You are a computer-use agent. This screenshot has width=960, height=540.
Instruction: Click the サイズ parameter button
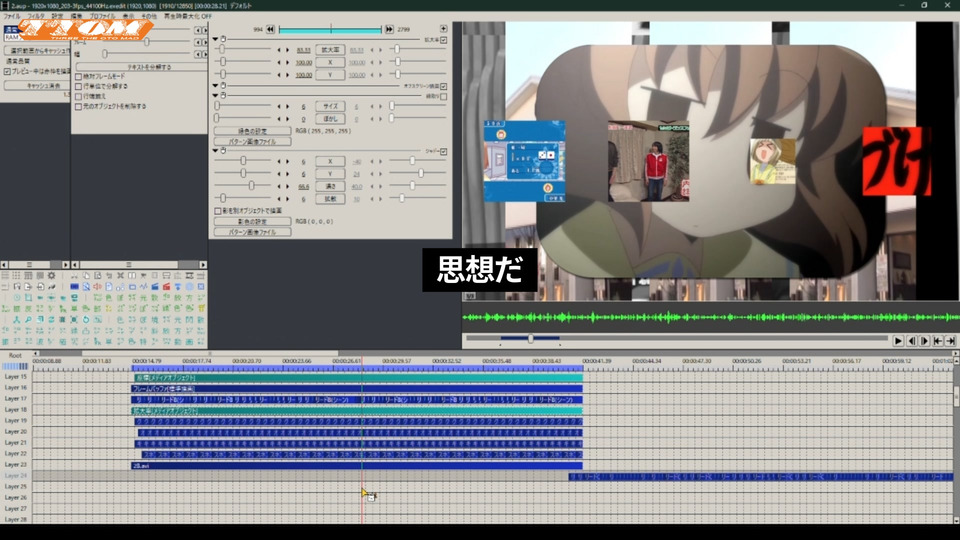click(330, 107)
